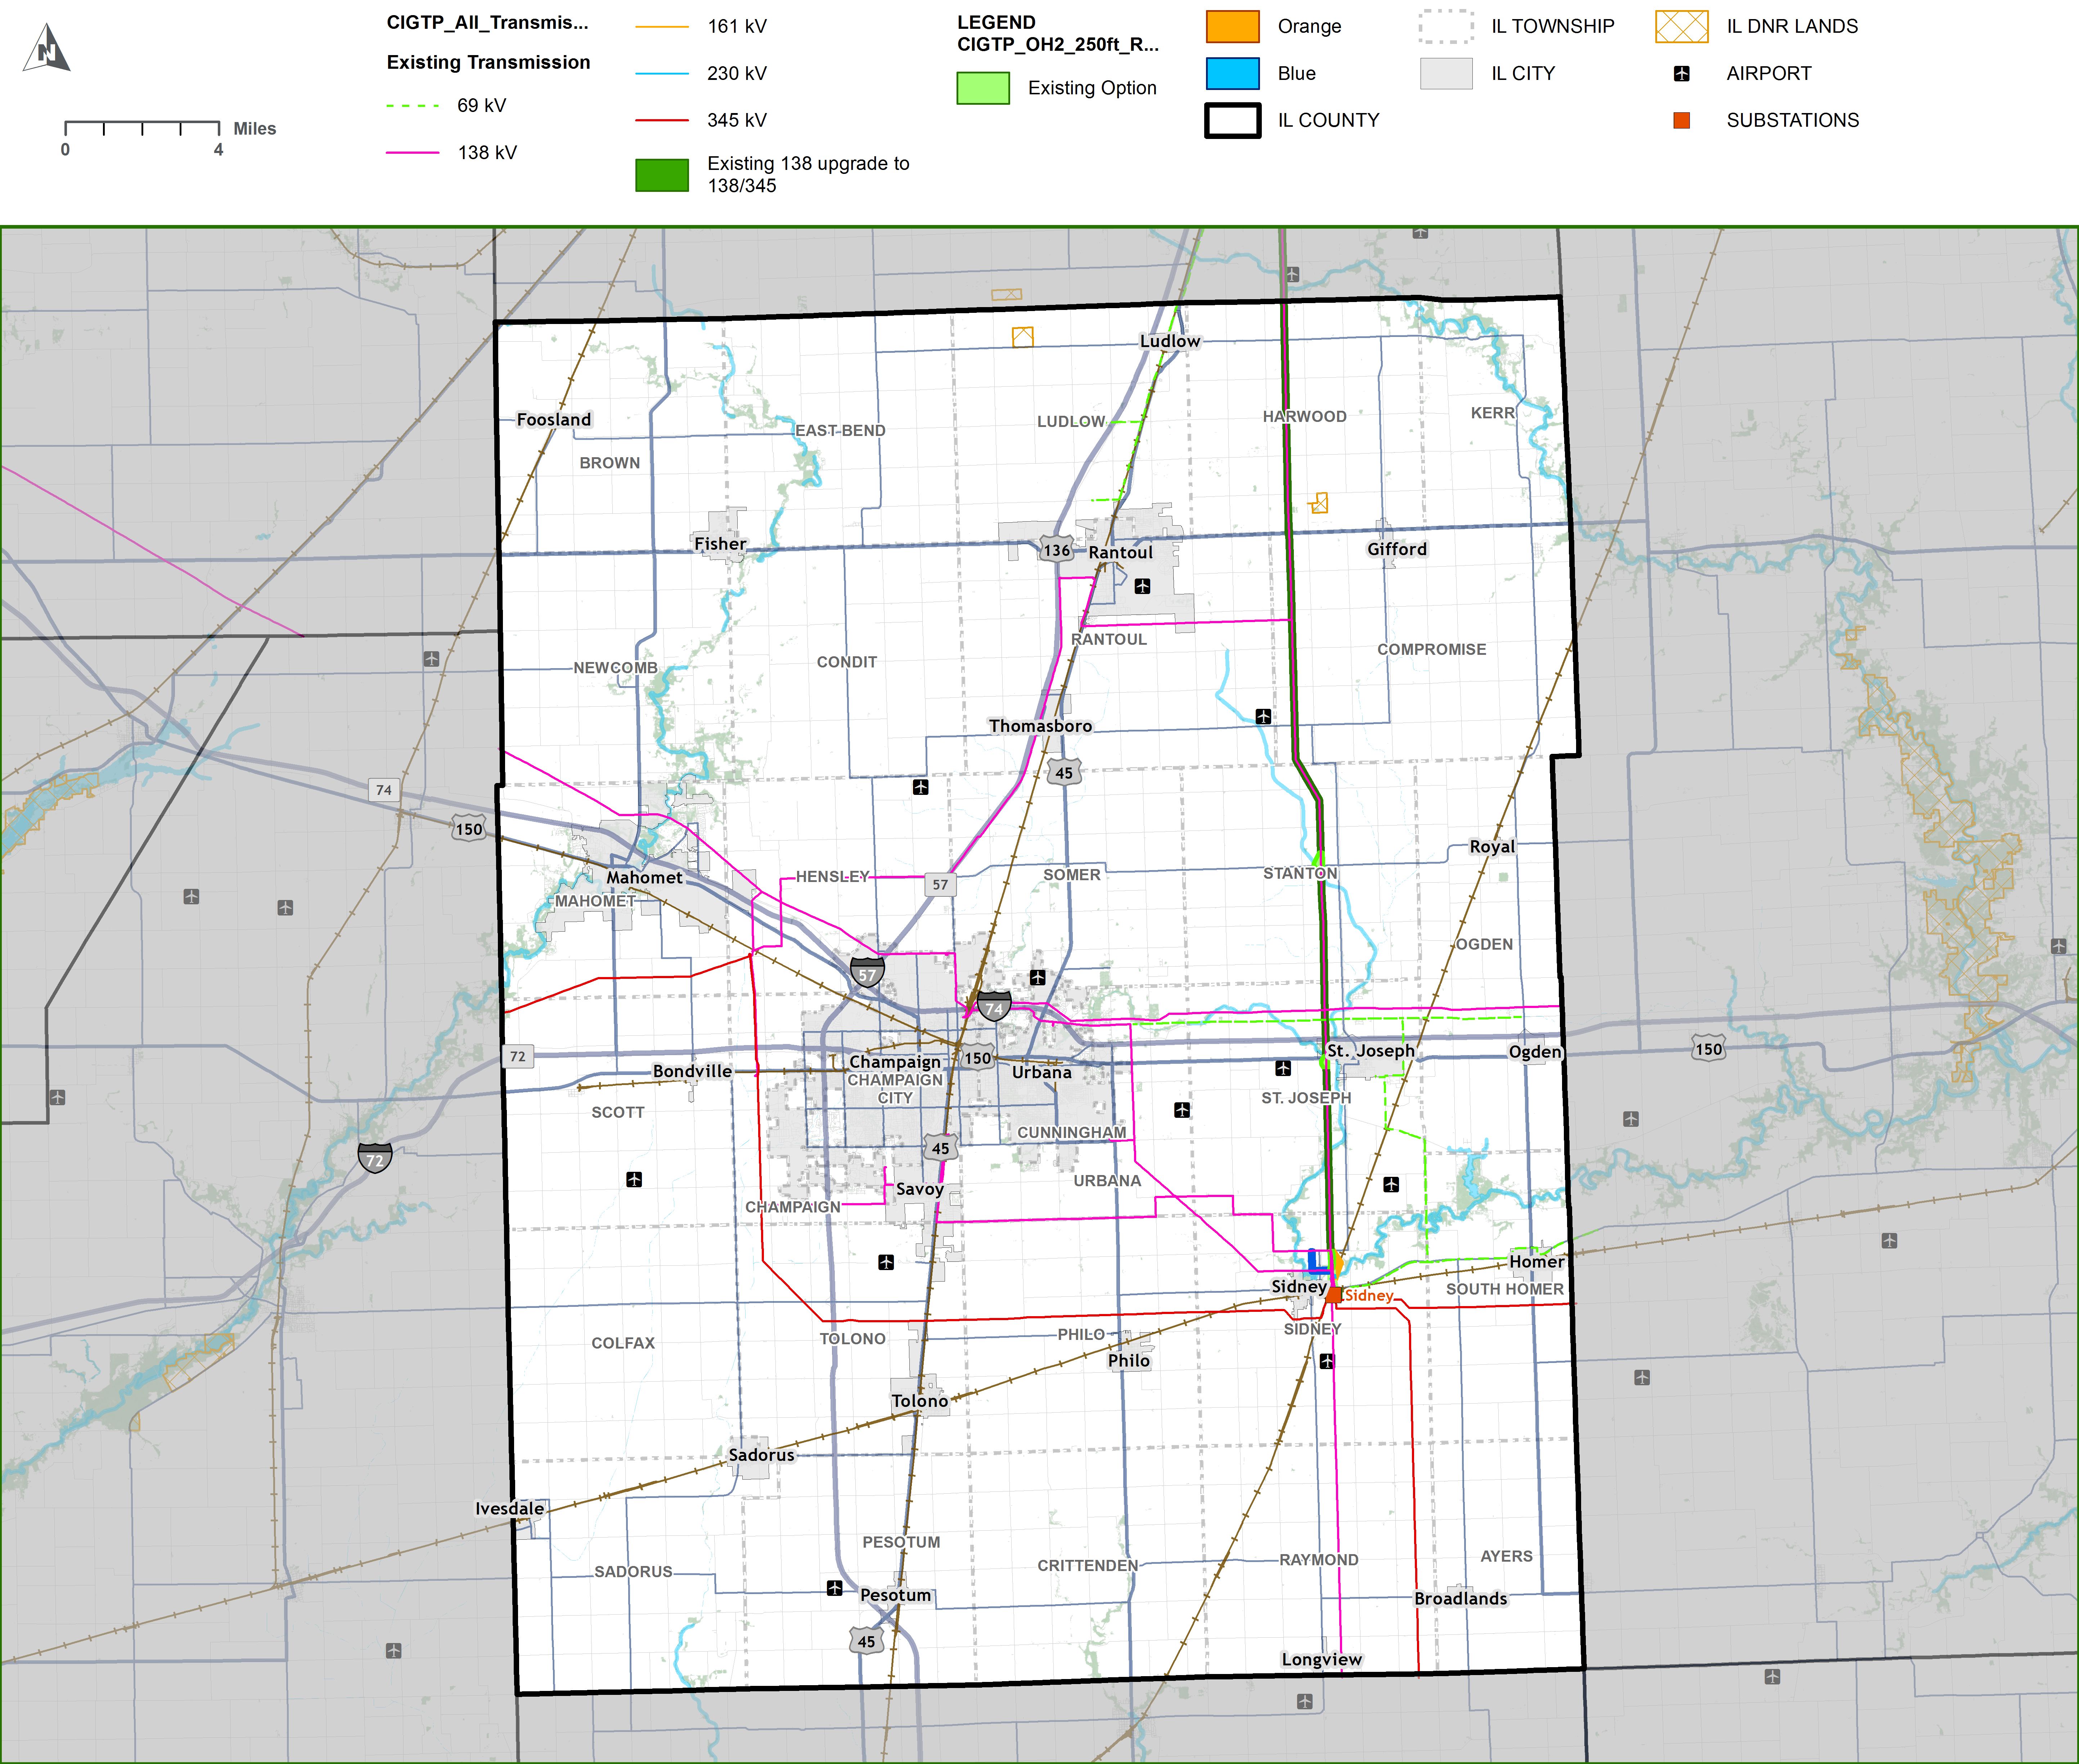Click the route 72 marker west of Bondville
The height and width of the screenshot is (1764, 2079).
click(x=517, y=1056)
